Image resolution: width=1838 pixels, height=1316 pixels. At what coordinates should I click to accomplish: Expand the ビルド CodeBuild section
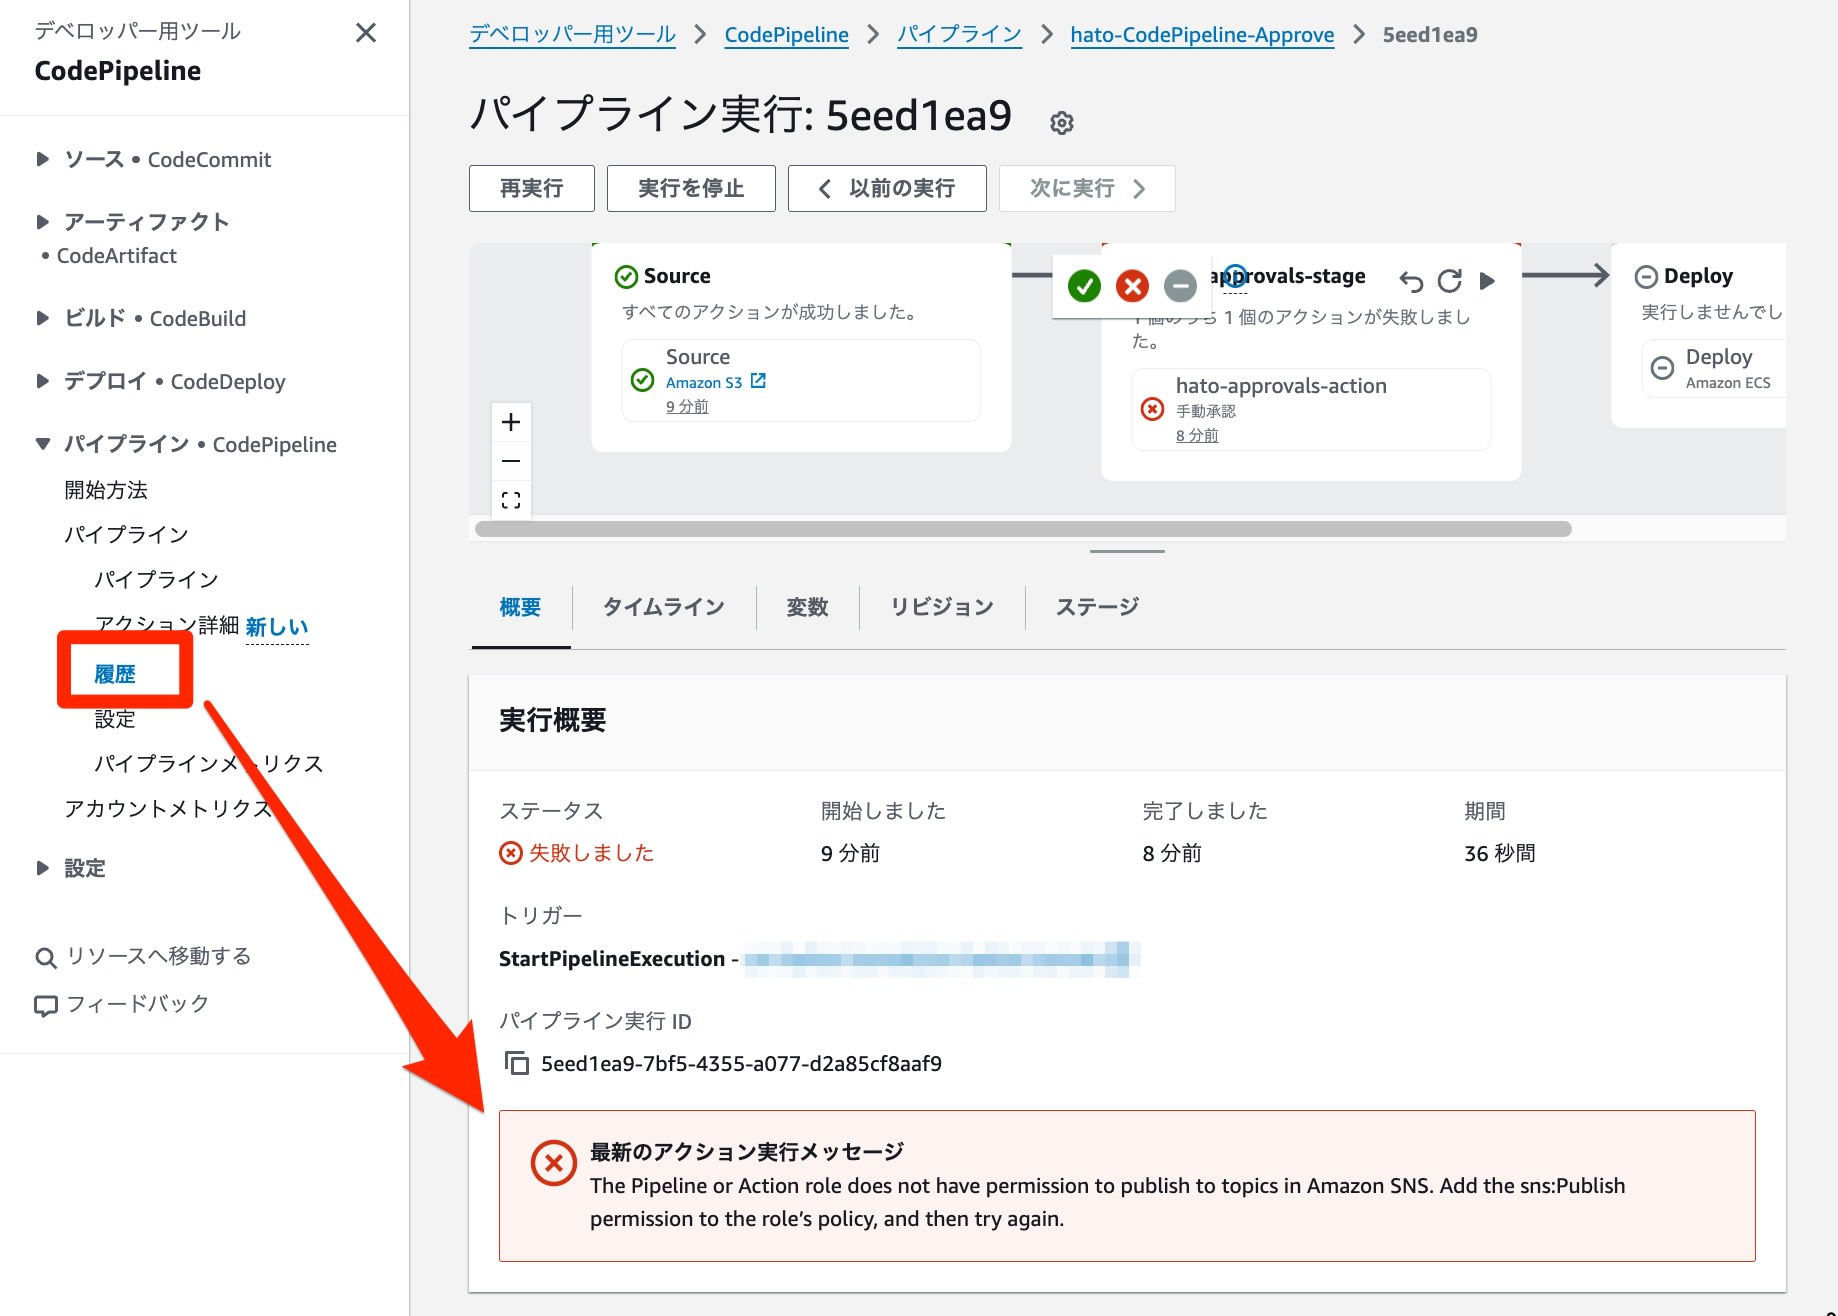click(x=42, y=318)
